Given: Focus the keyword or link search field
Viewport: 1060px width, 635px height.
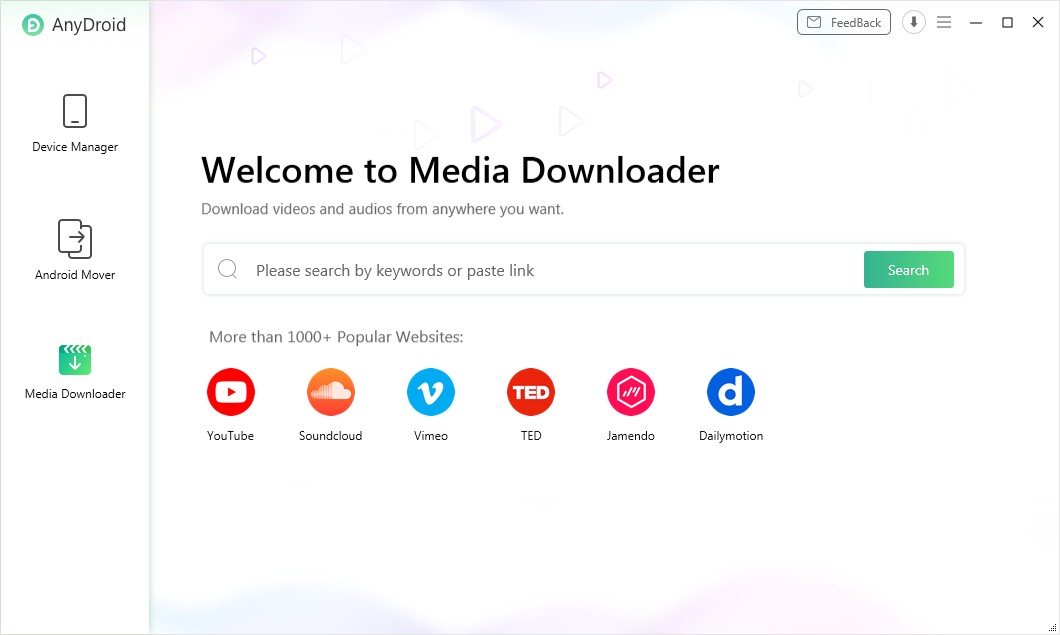Looking at the screenshot, I should 550,270.
